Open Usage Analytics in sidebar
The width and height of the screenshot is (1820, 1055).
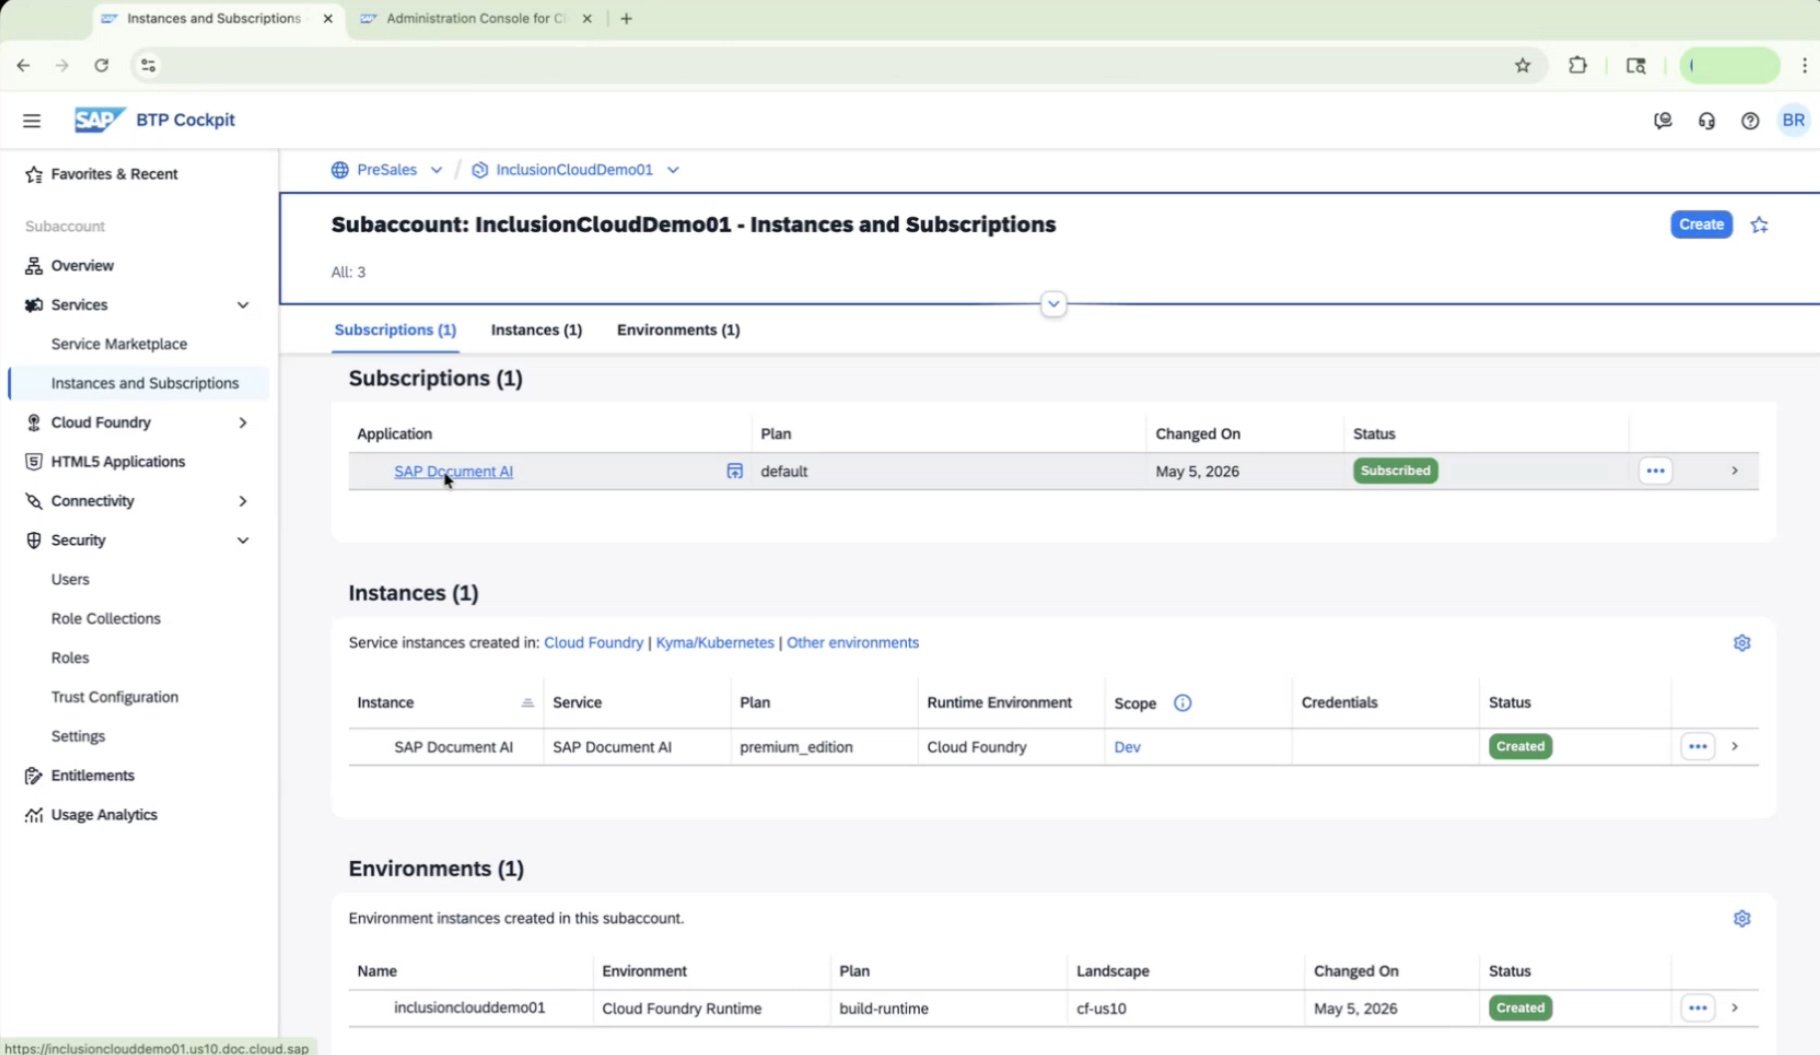pyautogui.click(x=104, y=815)
